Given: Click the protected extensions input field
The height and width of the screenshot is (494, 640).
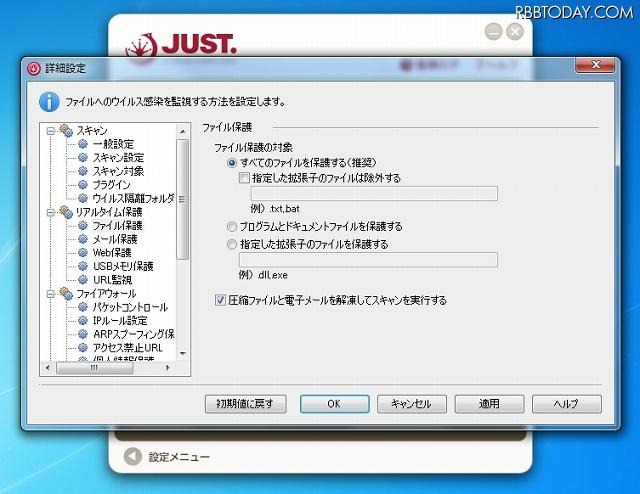Looking at the screenshot, I should (368, 260).
